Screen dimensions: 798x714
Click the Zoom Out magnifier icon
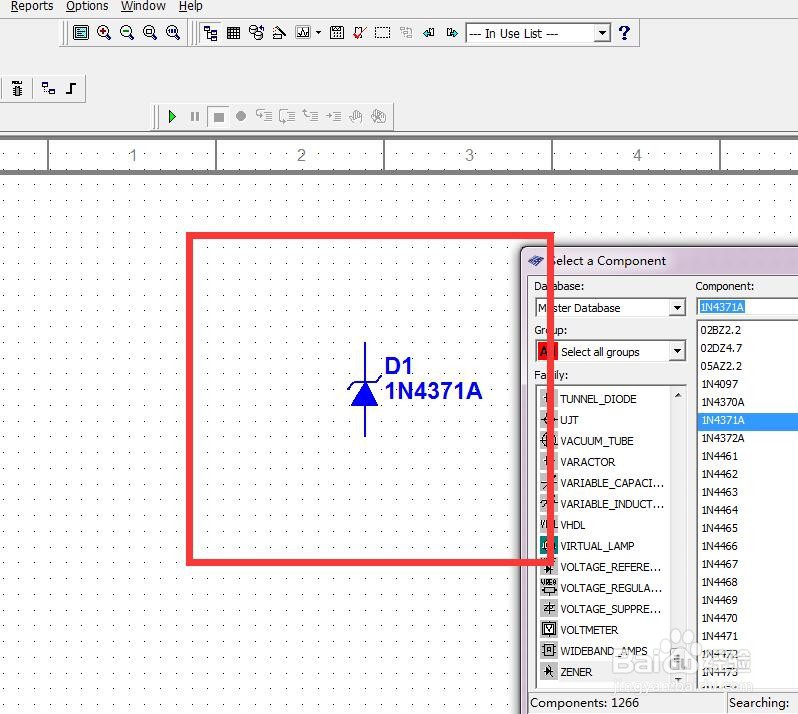pyautogui.click(x=127, y=33)
